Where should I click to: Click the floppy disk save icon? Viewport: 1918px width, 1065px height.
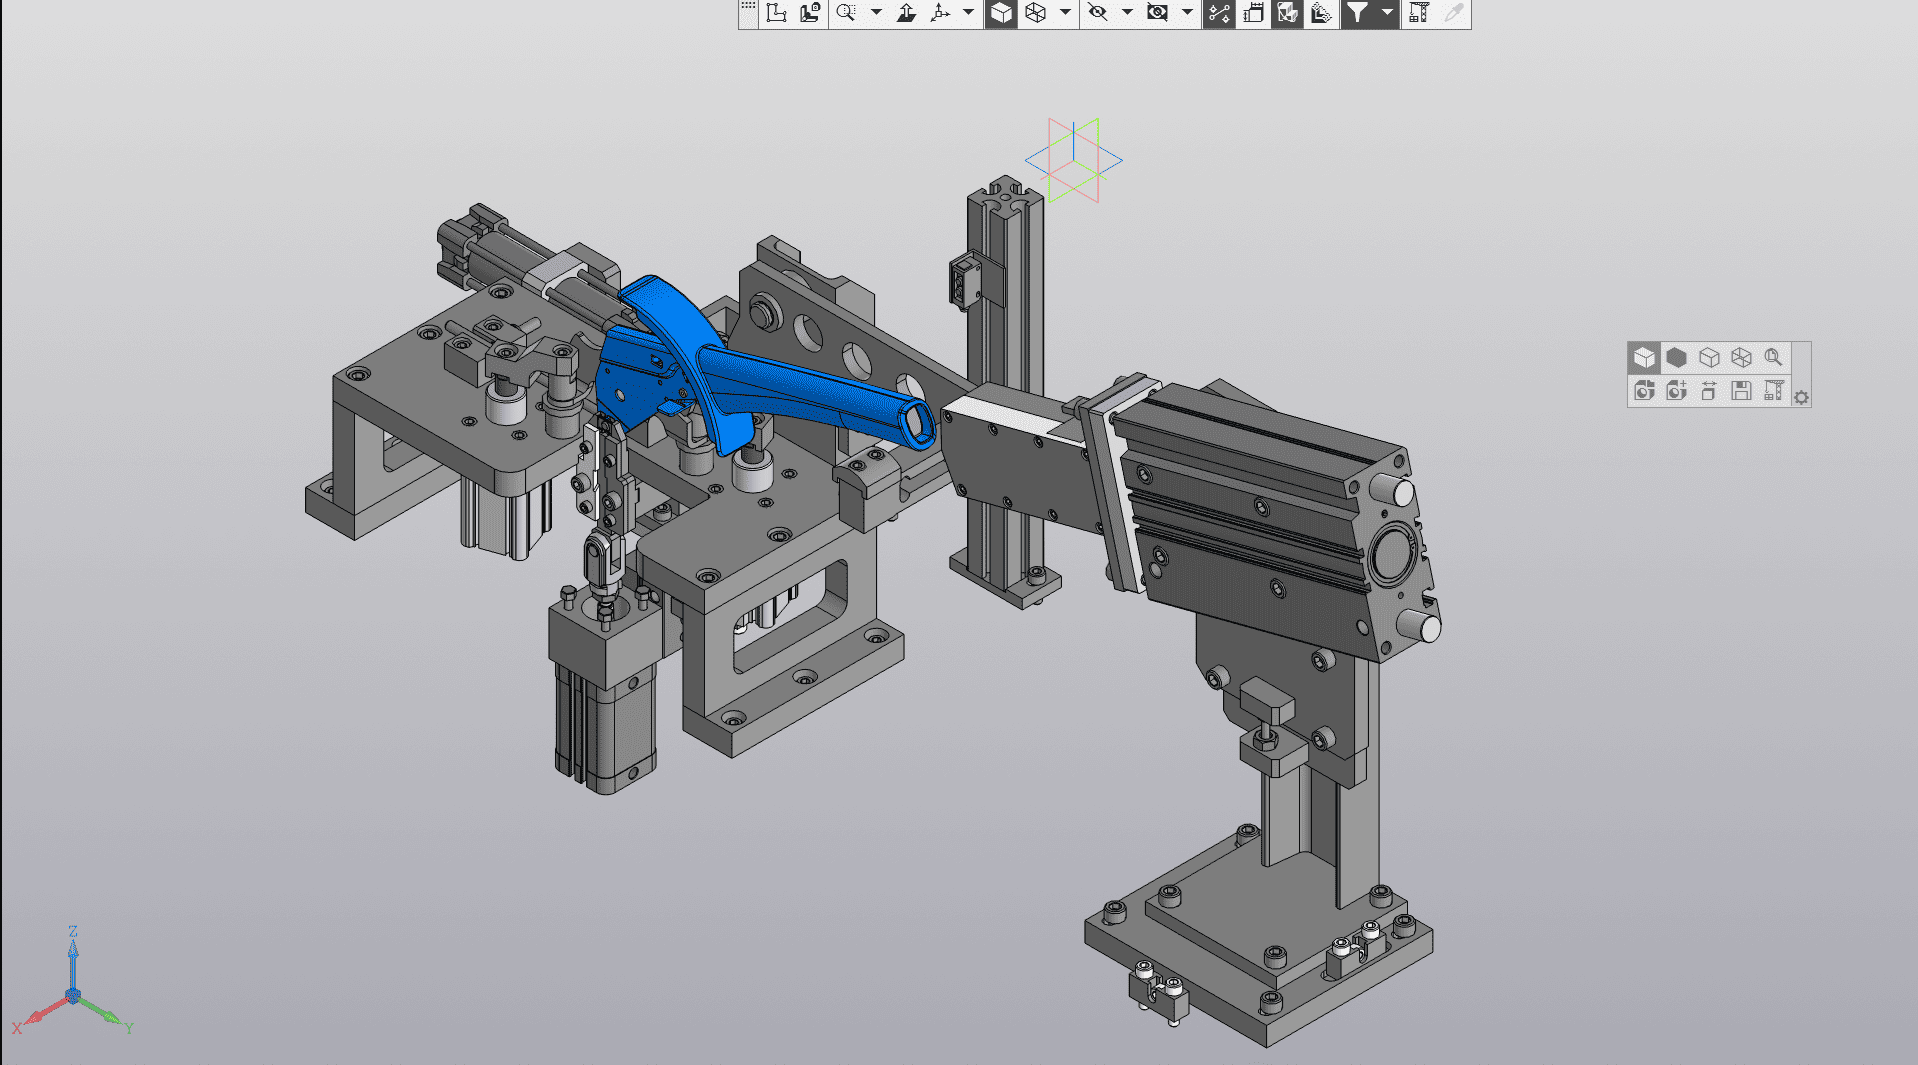point(1741,391)
